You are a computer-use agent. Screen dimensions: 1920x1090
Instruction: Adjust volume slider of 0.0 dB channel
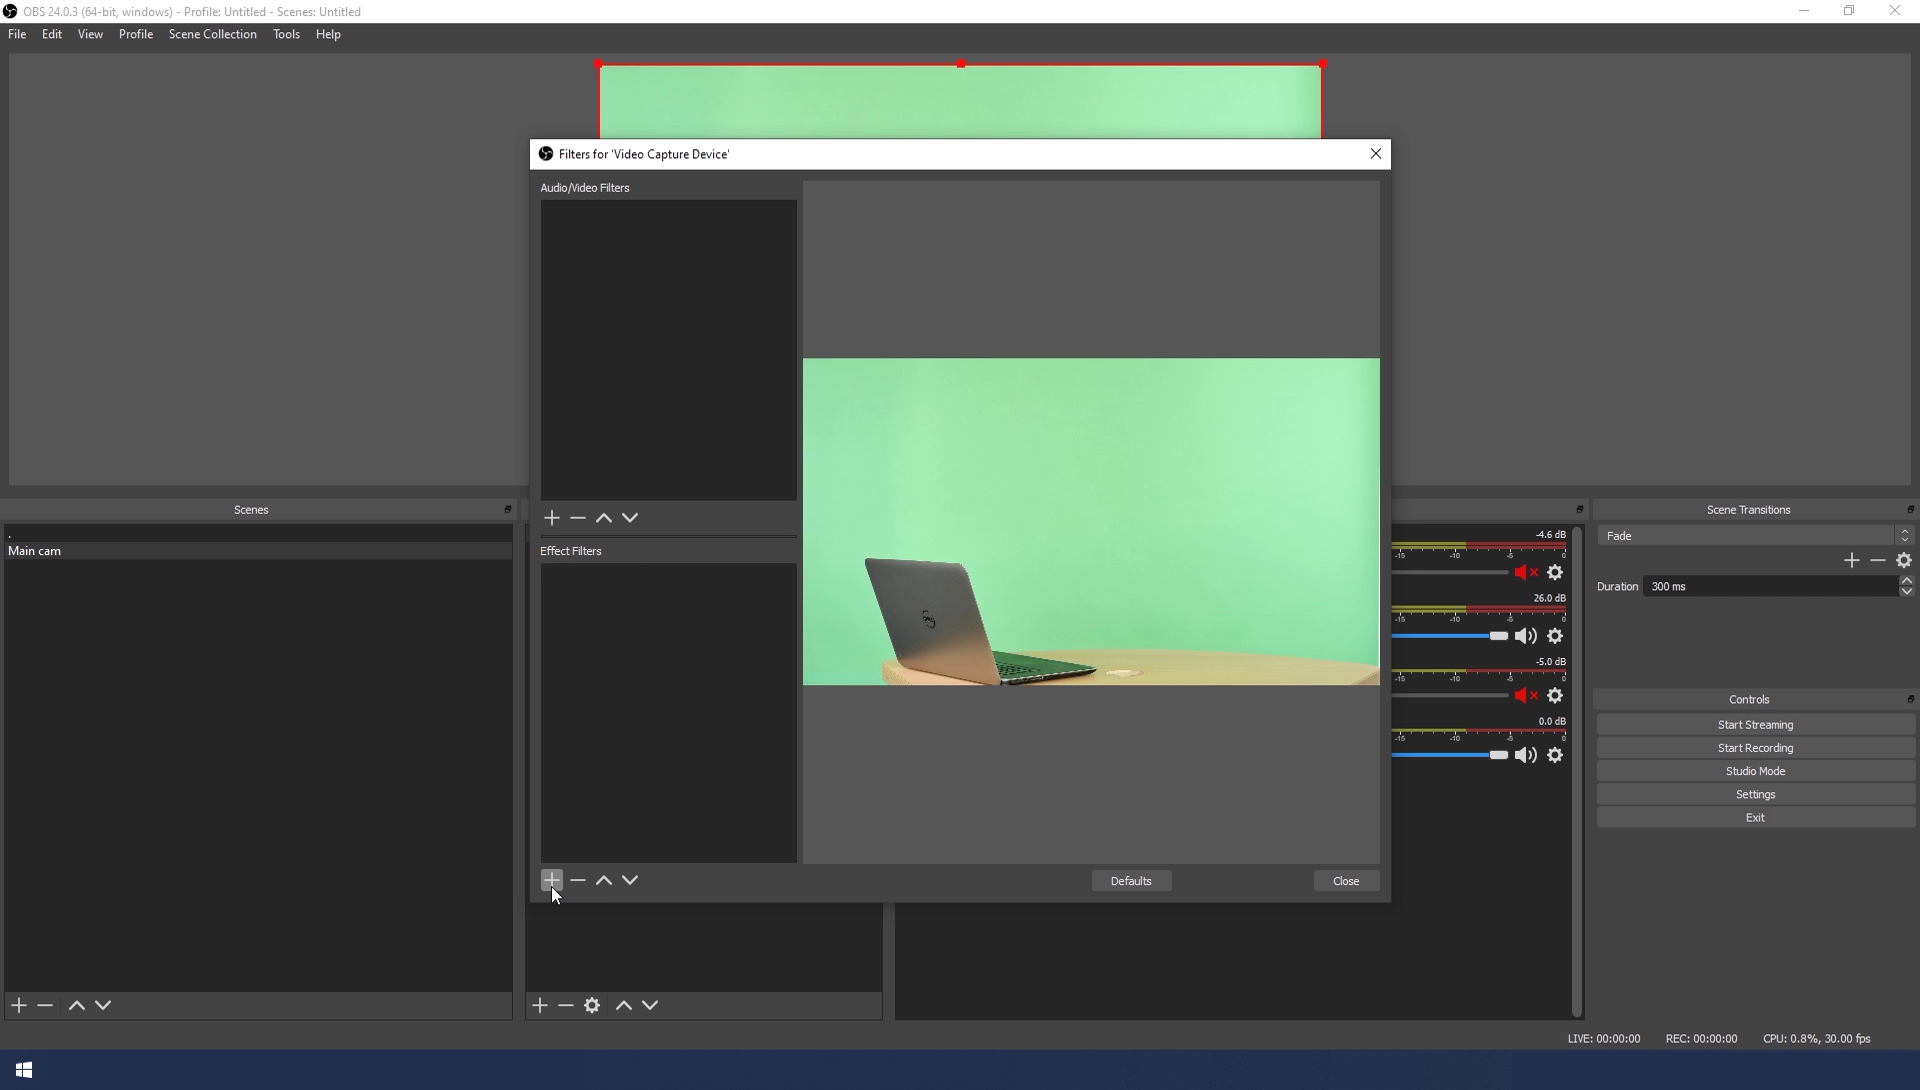[x=1498, y=755]
